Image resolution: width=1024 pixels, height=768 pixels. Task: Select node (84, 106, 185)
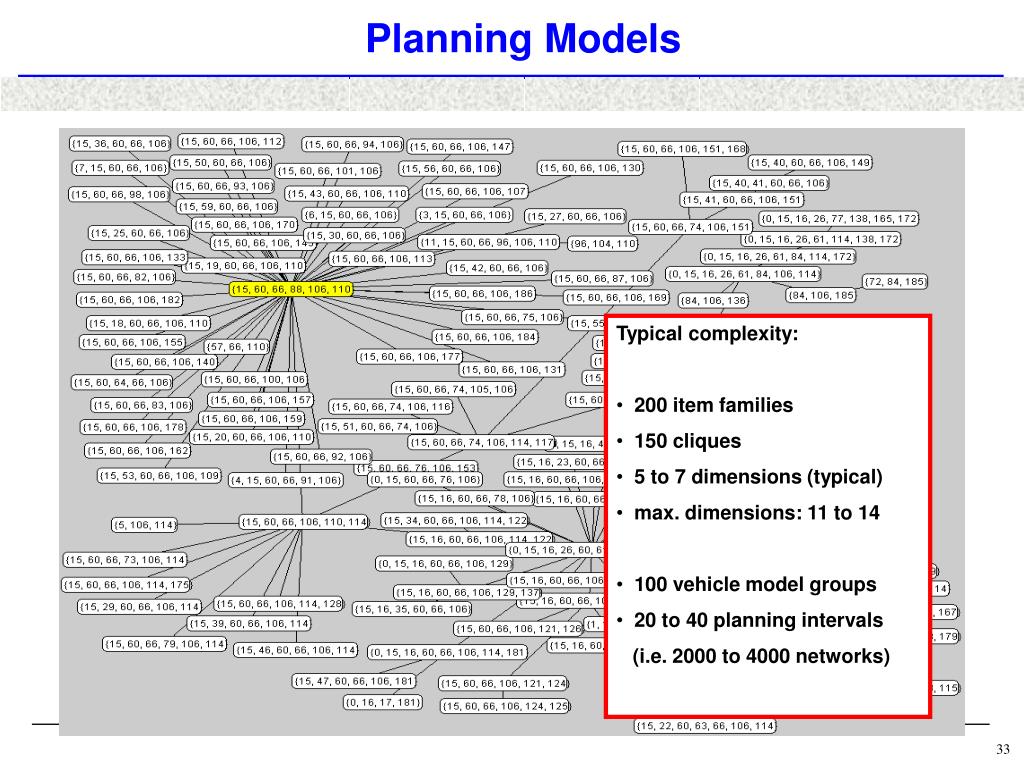[x=821, y=295]
